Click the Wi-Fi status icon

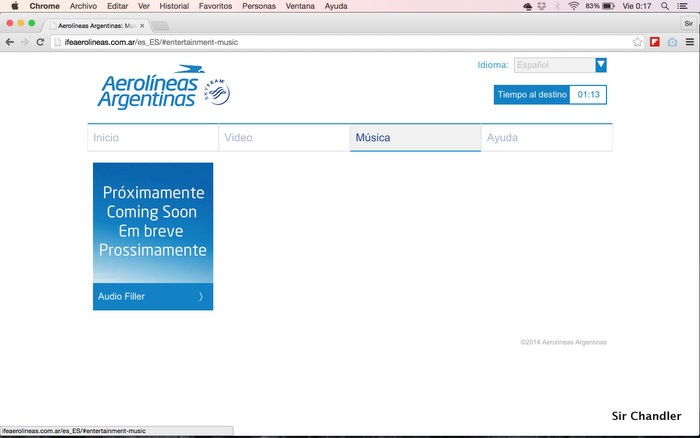pos(573,6)
